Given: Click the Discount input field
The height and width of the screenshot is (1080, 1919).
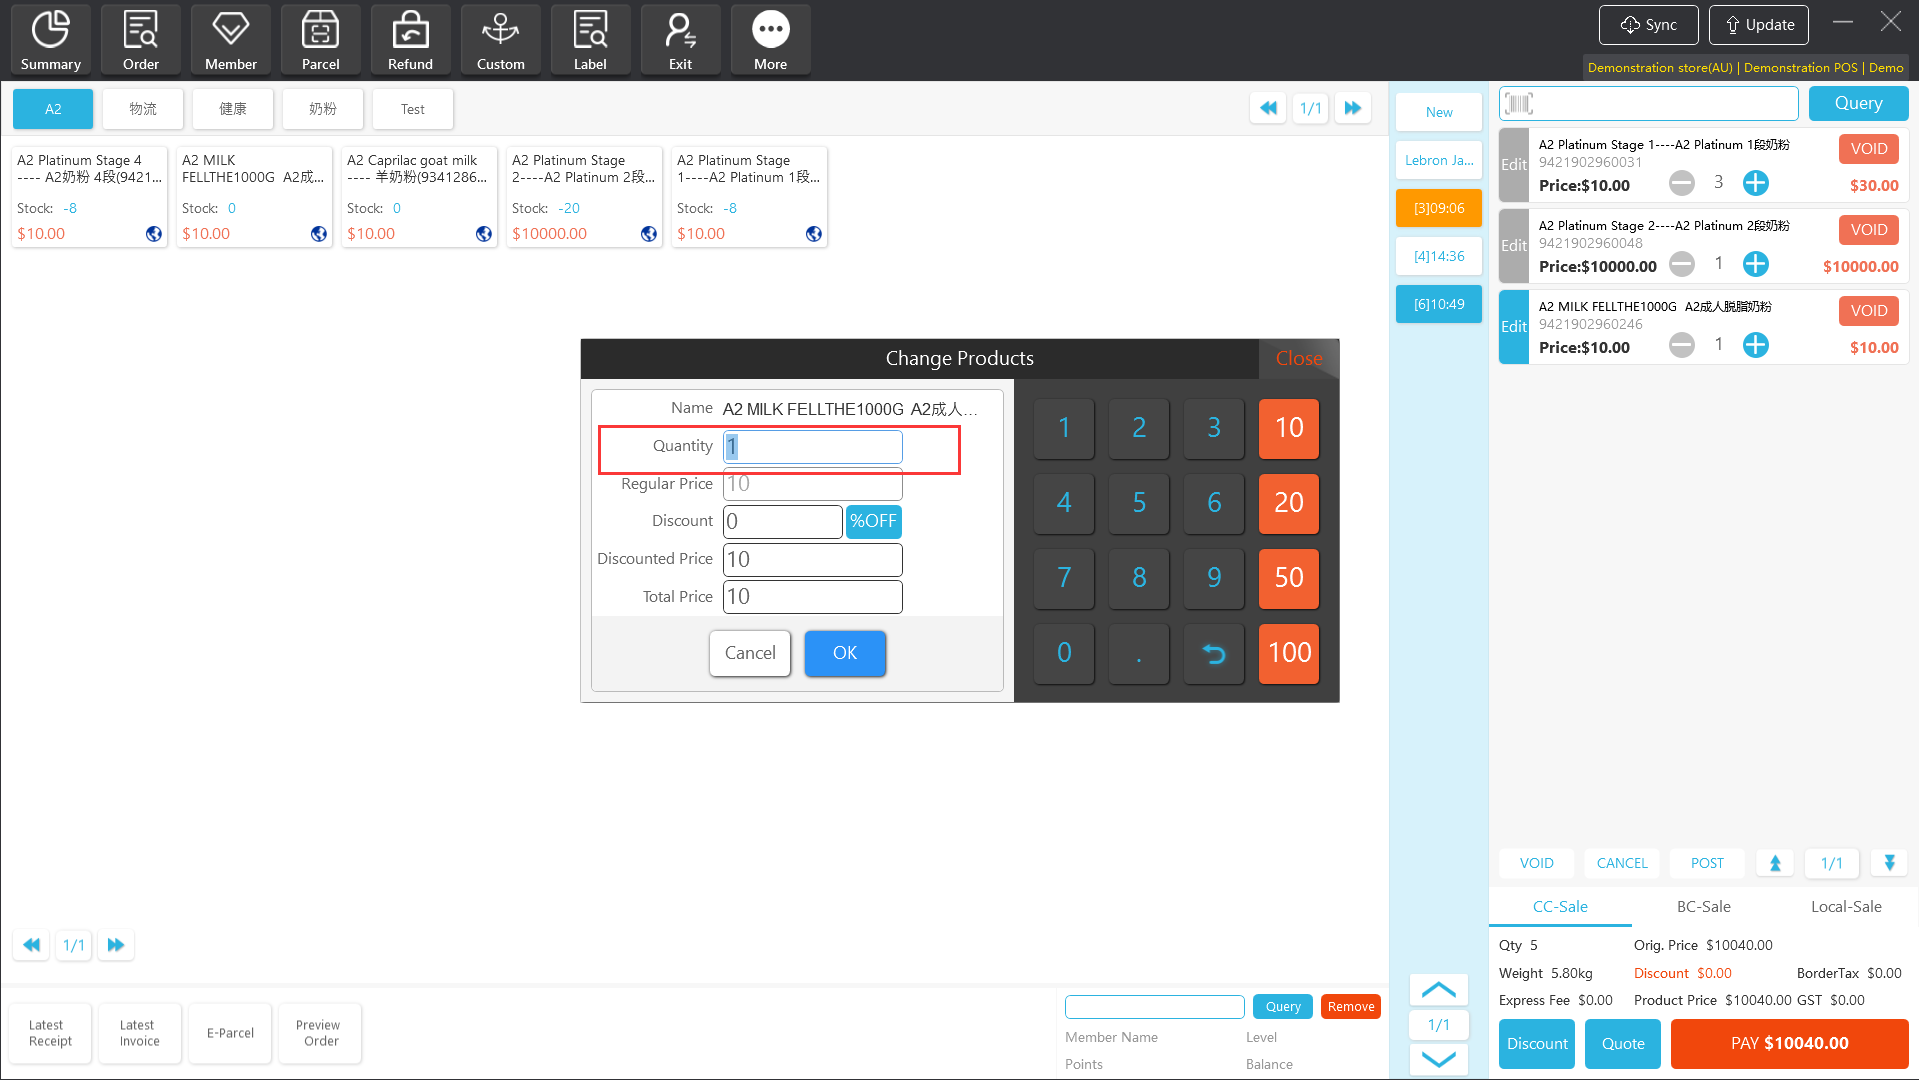Looking at the screenshot, I should 782,521.
